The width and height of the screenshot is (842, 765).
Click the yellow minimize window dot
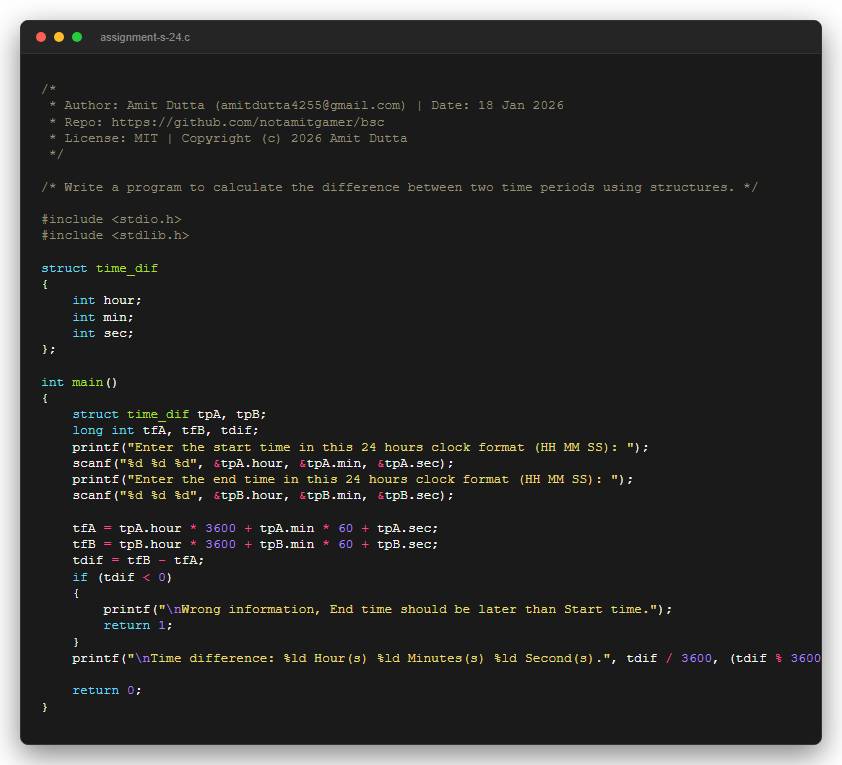coord(59,37)
